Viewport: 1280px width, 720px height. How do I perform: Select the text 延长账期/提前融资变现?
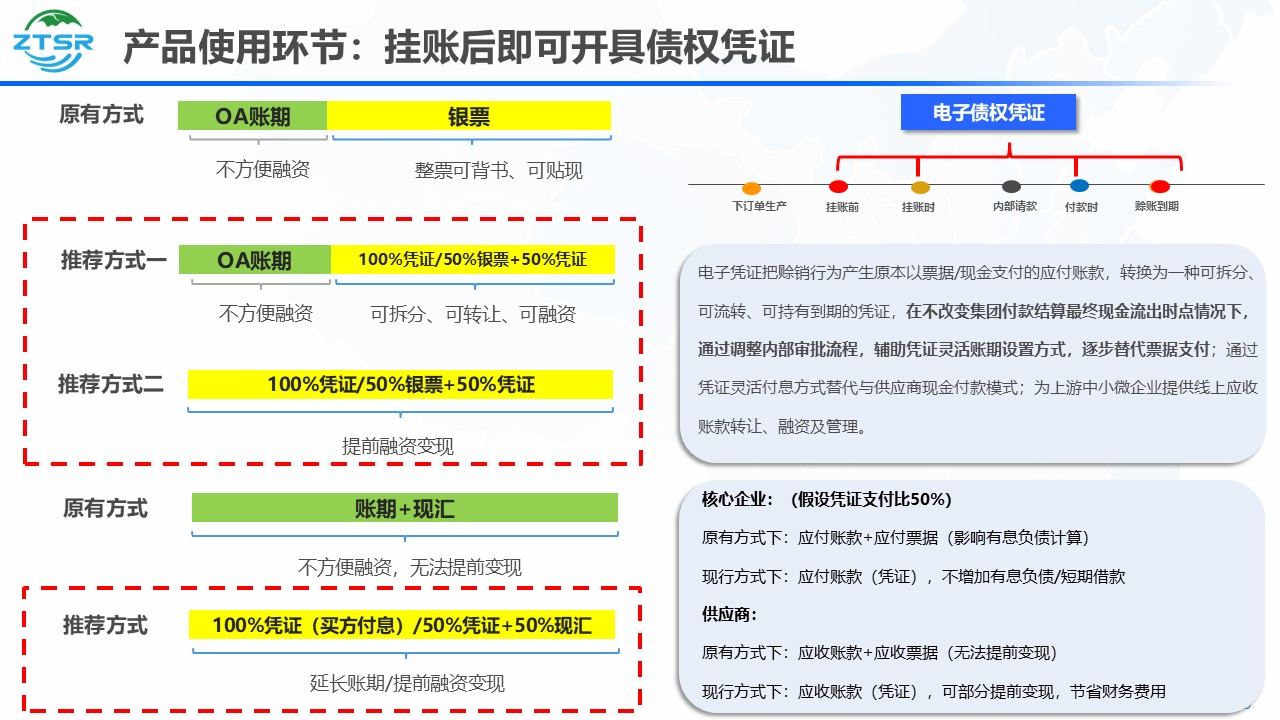407,683
